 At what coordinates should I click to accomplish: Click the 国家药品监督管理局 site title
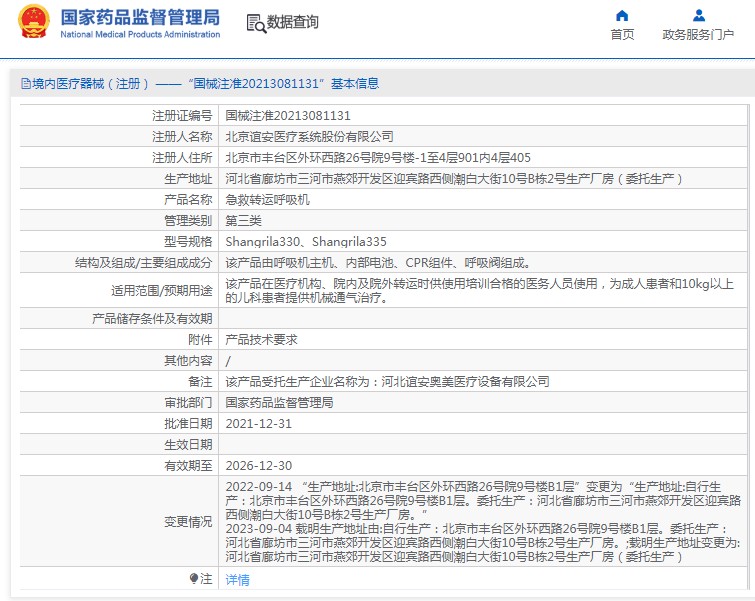pos(140,17)
